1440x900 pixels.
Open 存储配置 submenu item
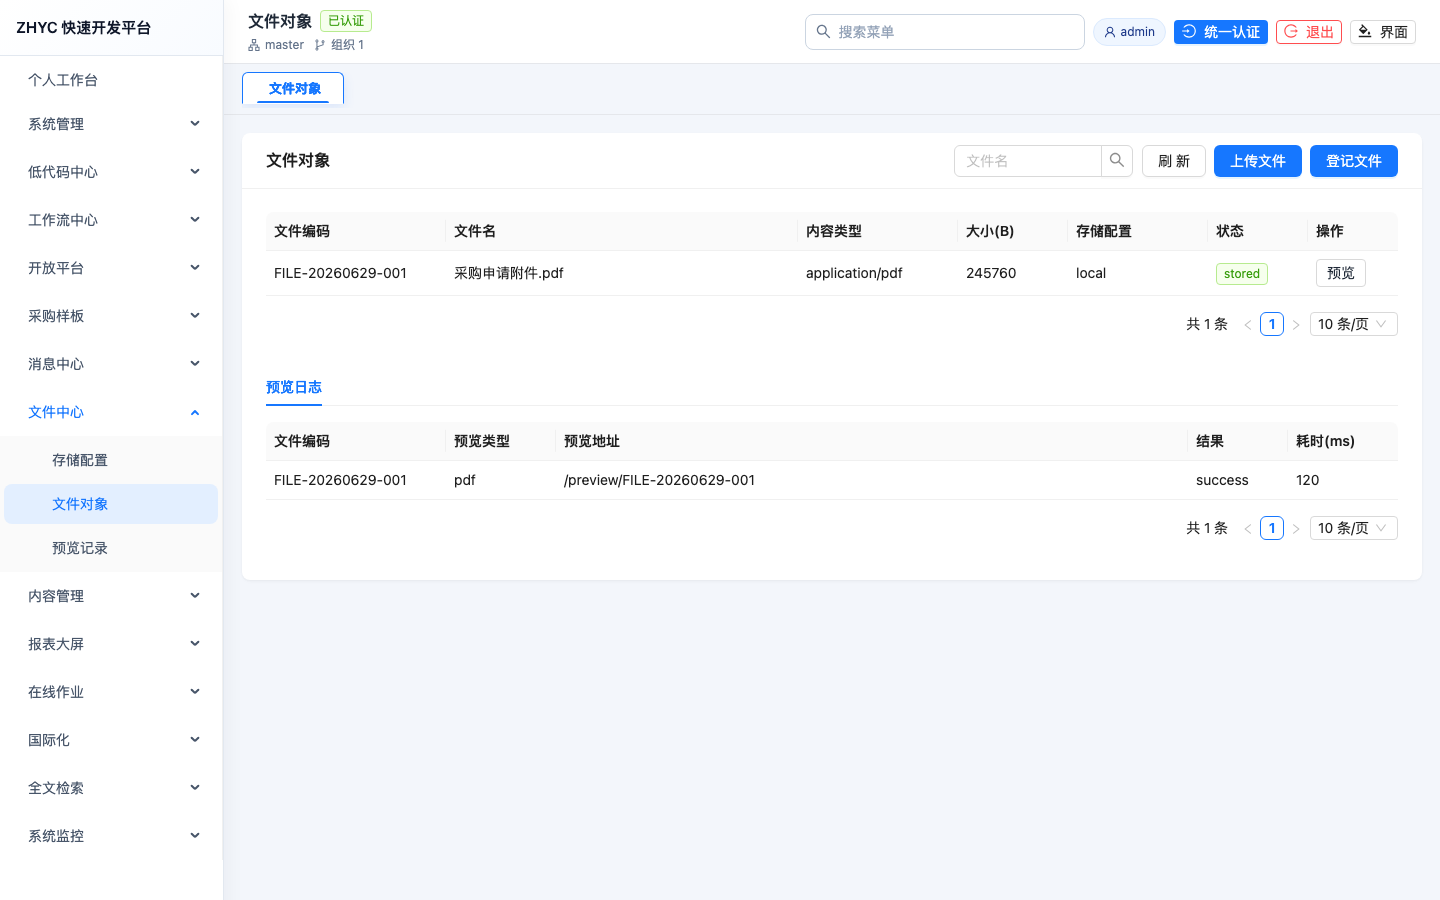[x=111, y=460]
